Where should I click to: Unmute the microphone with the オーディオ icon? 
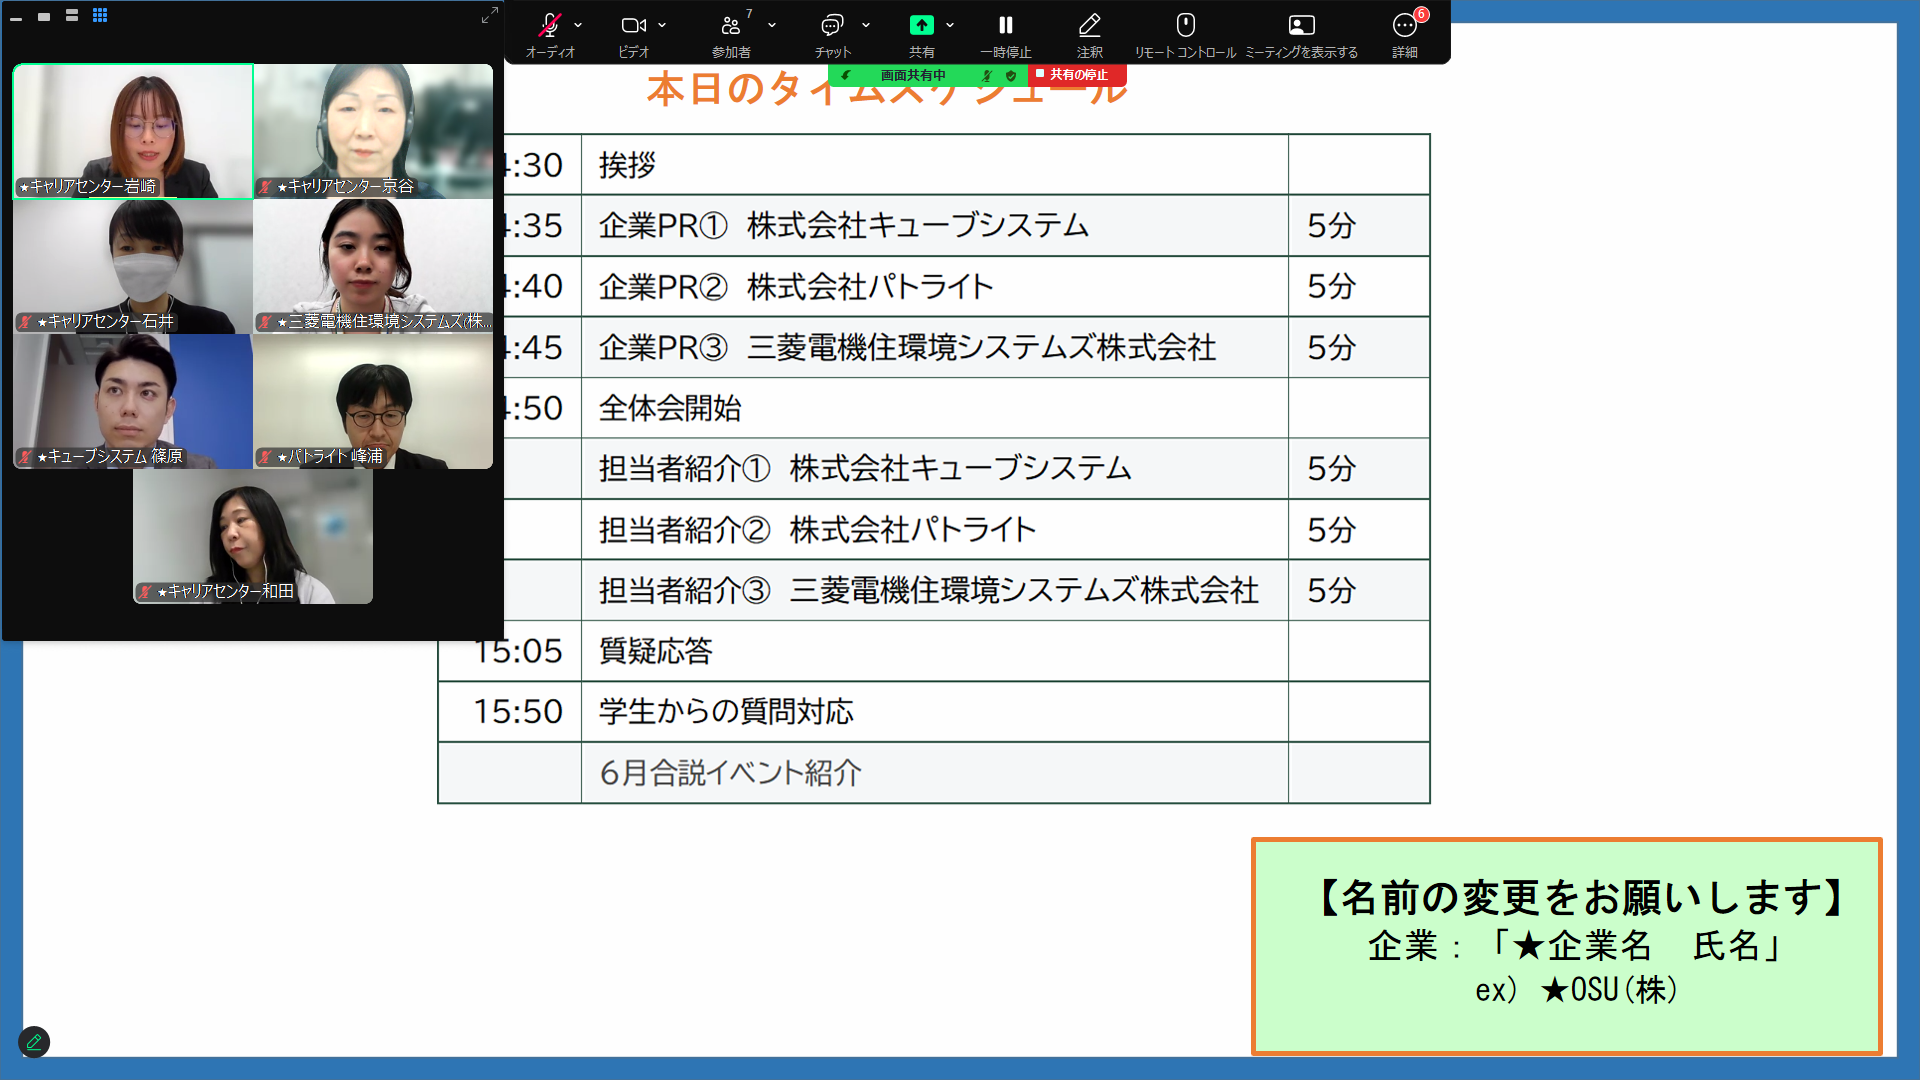pyautogui.click(x=550, y=25)
